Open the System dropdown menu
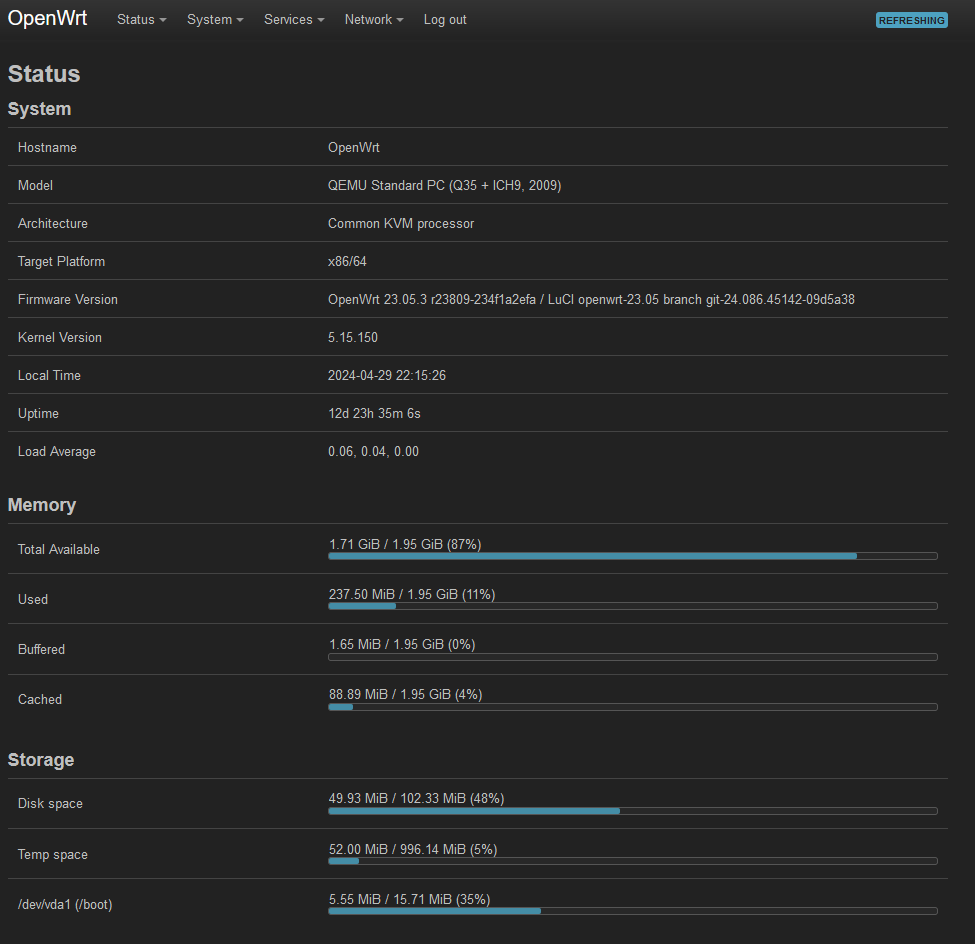Viewport: 975px width, 944px height. (x=214, y=19)
